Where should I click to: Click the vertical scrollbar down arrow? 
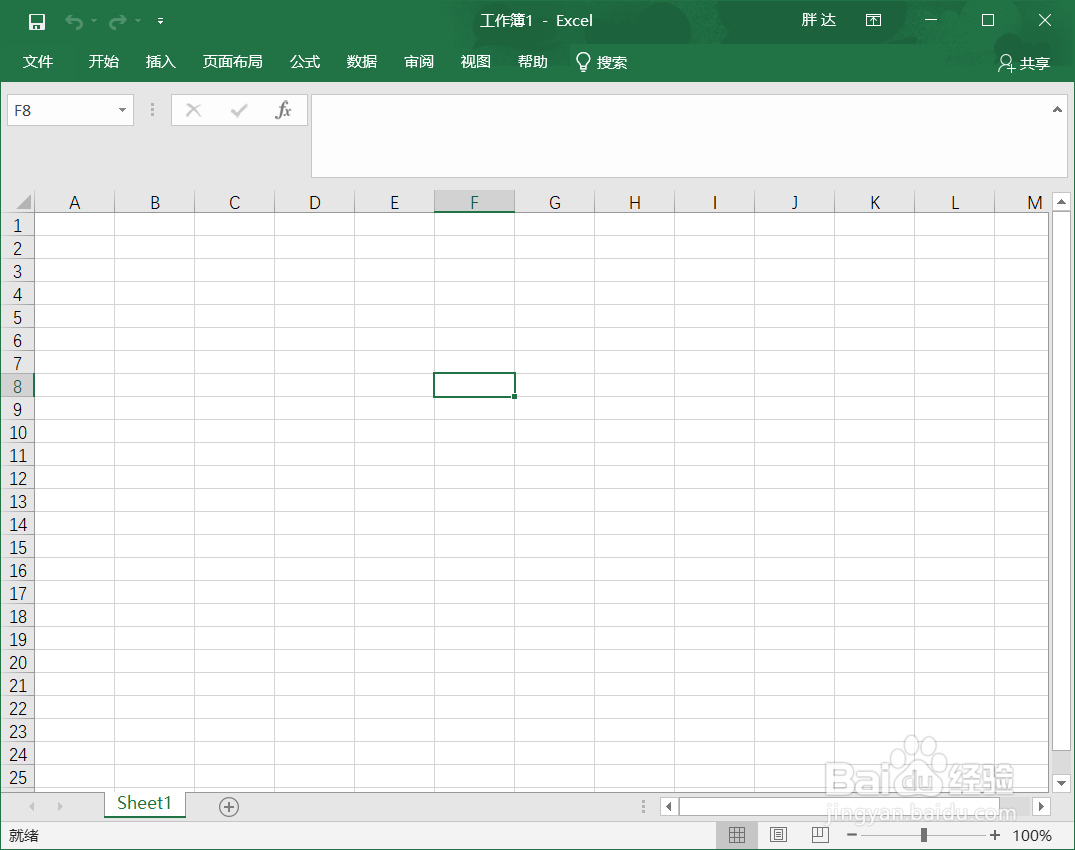click(x=1061, y=782)
